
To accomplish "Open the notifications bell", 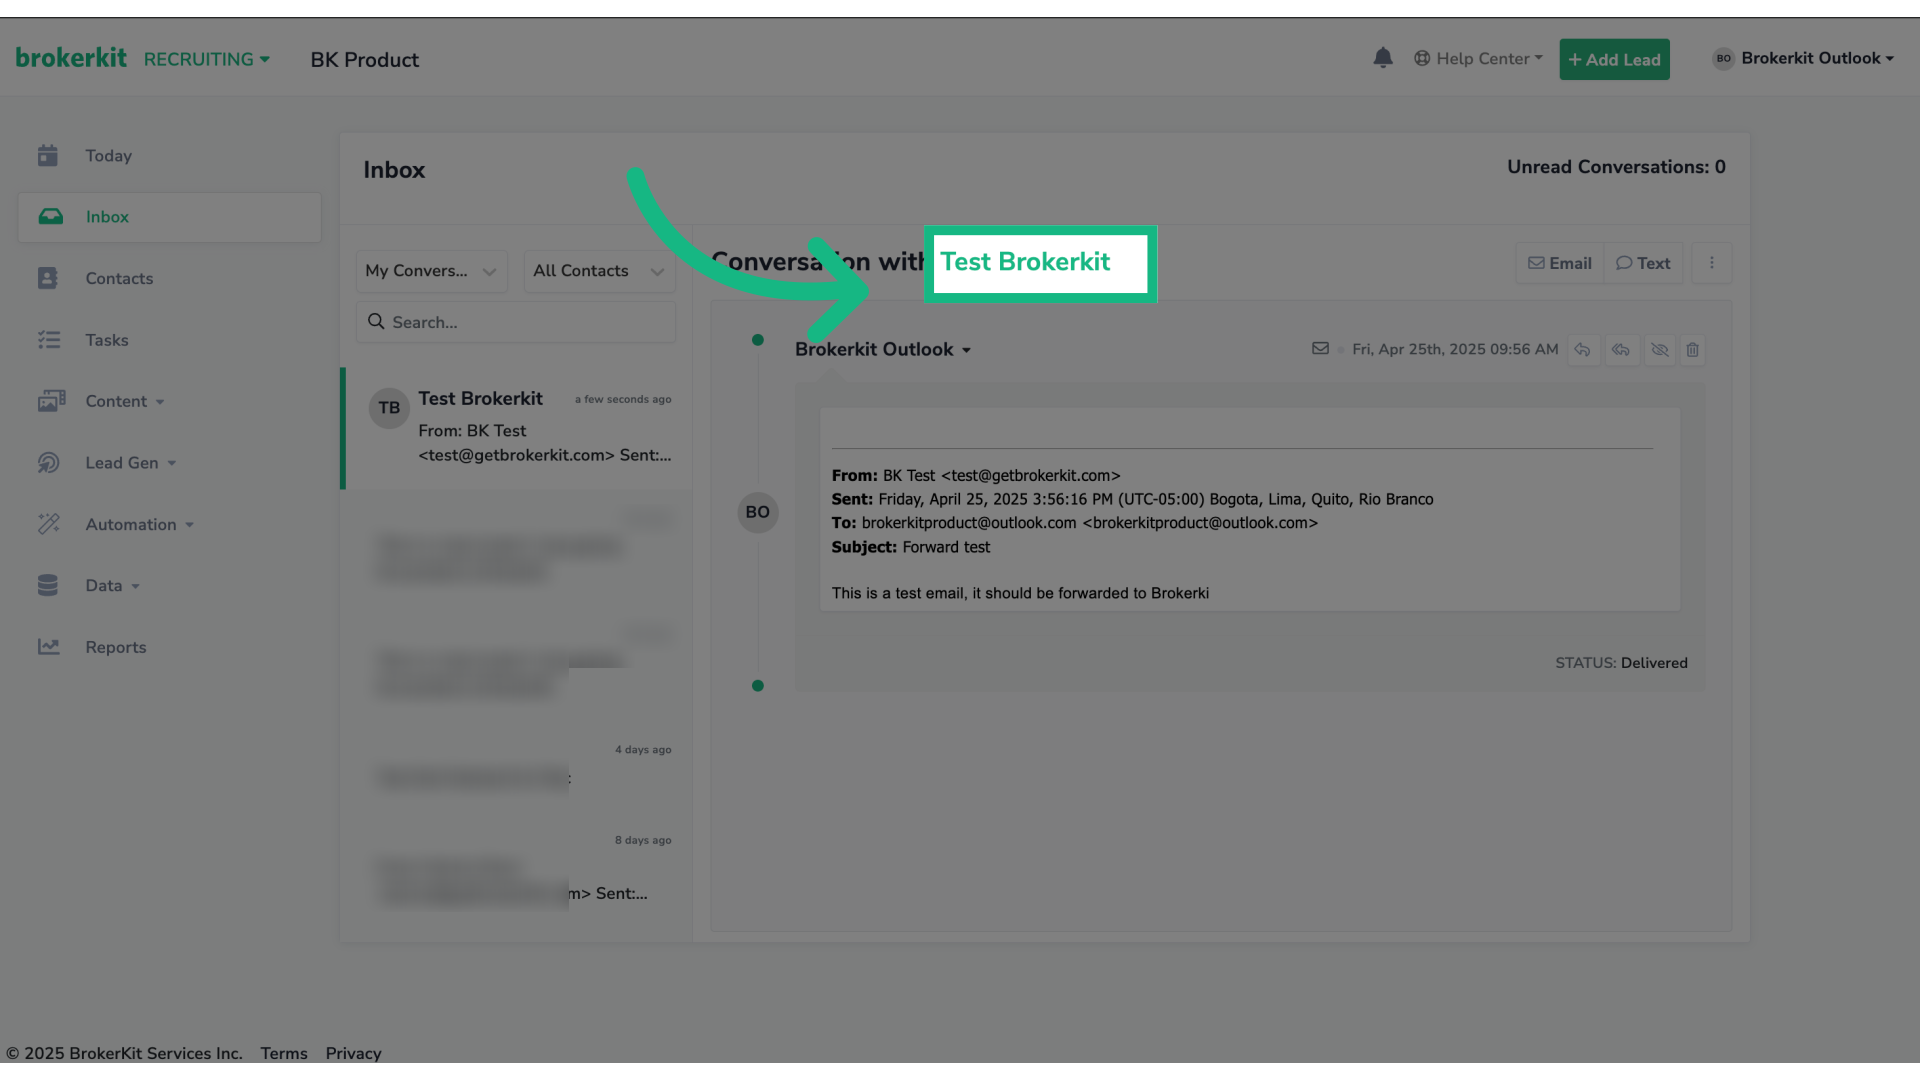I will [x=1383, y=58].
